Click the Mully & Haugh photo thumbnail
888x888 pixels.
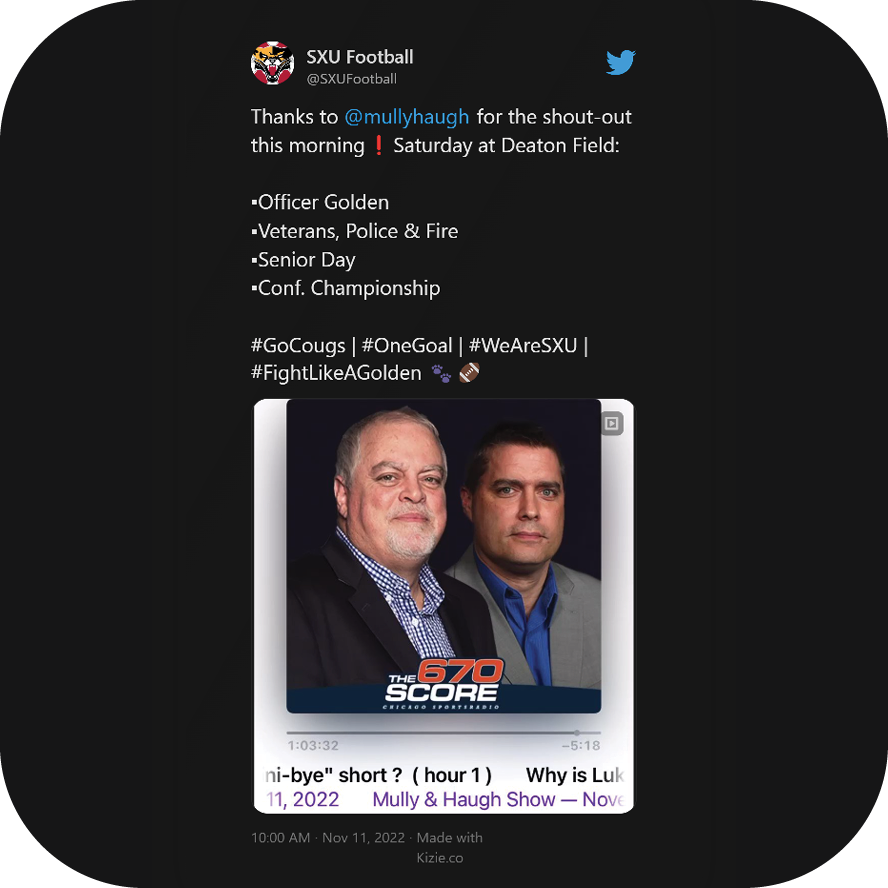click(x=443, y=556)
